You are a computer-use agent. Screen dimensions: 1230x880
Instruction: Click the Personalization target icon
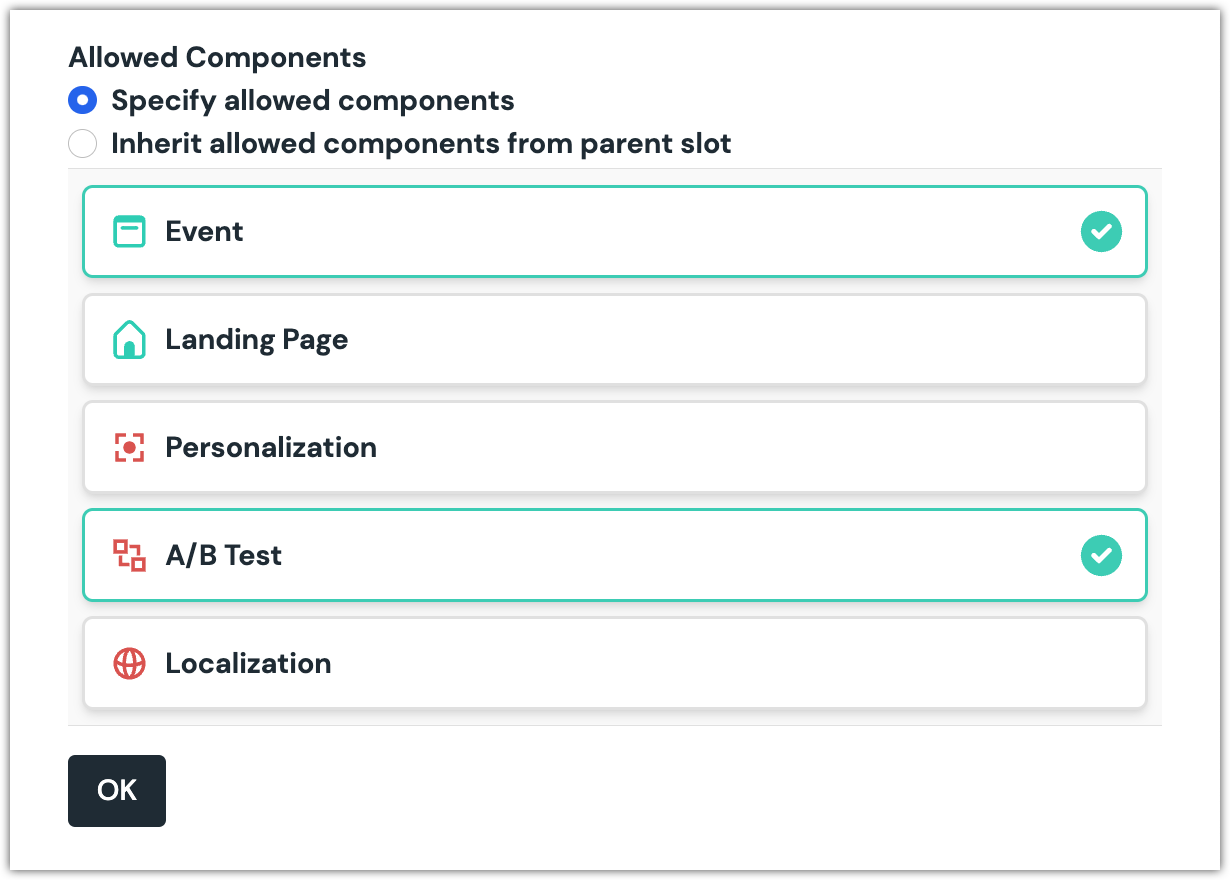(x=129, y=448)
